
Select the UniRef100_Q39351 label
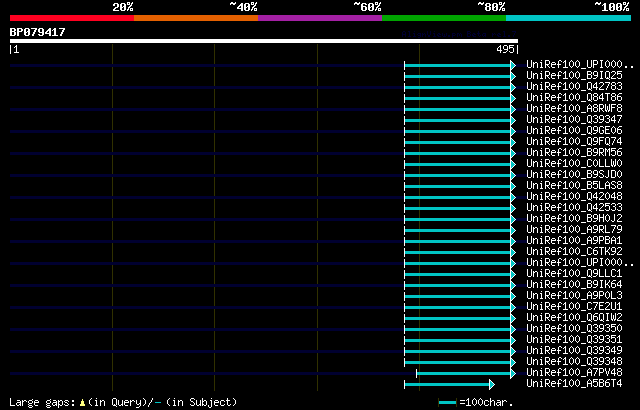click(x=574, y=340)
